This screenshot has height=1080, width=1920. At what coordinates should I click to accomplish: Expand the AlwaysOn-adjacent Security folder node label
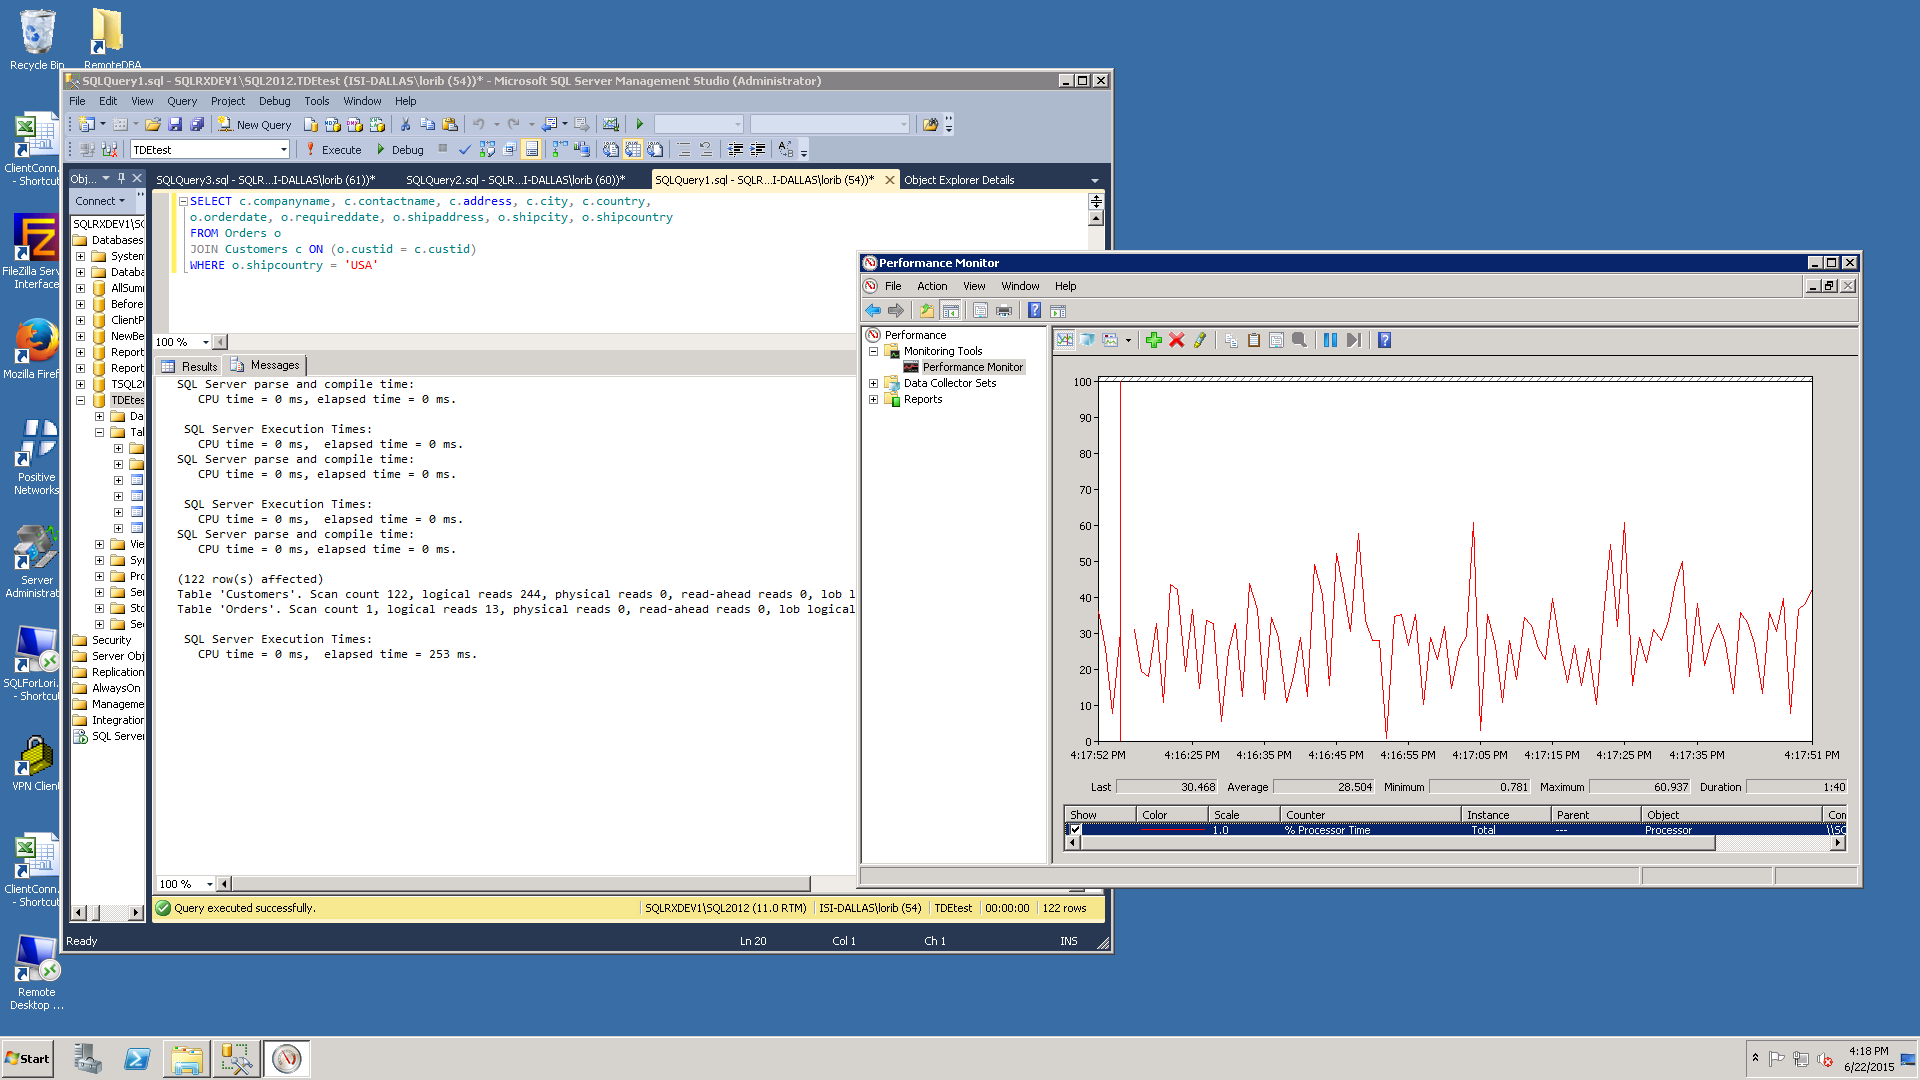111,641
